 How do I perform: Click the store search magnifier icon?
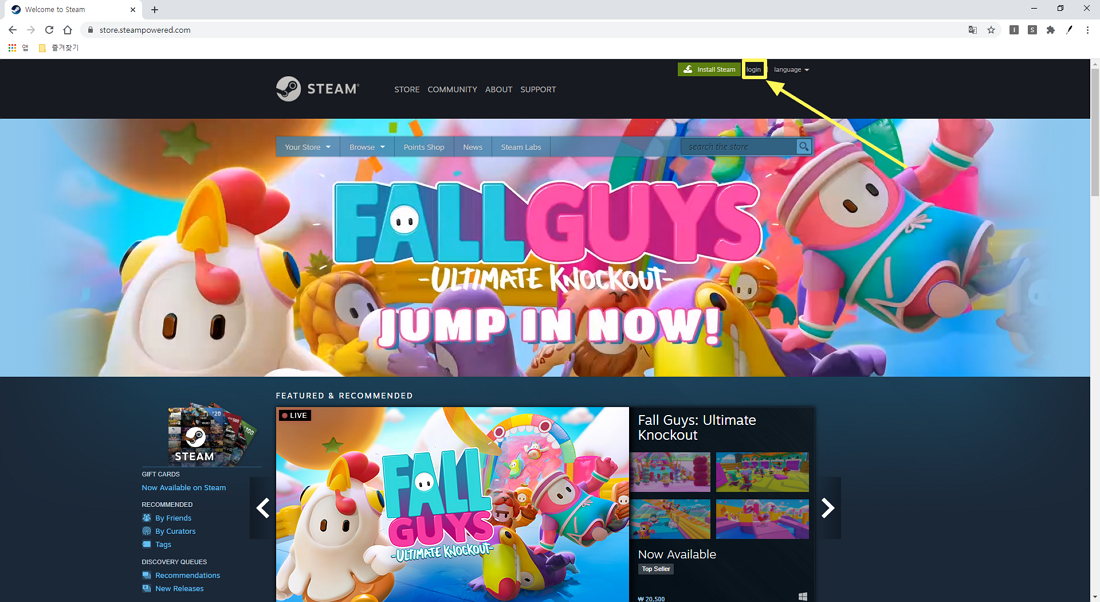coord(803,147)
